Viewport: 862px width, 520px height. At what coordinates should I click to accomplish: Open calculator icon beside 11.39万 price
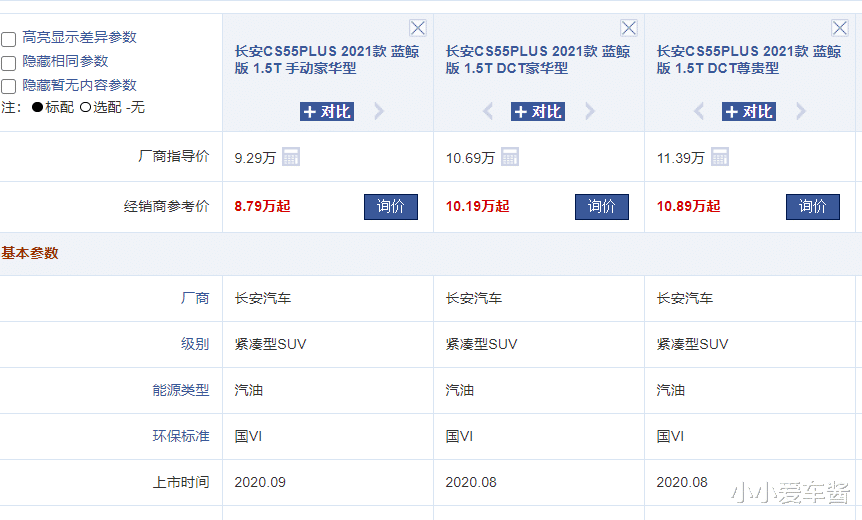720,157
